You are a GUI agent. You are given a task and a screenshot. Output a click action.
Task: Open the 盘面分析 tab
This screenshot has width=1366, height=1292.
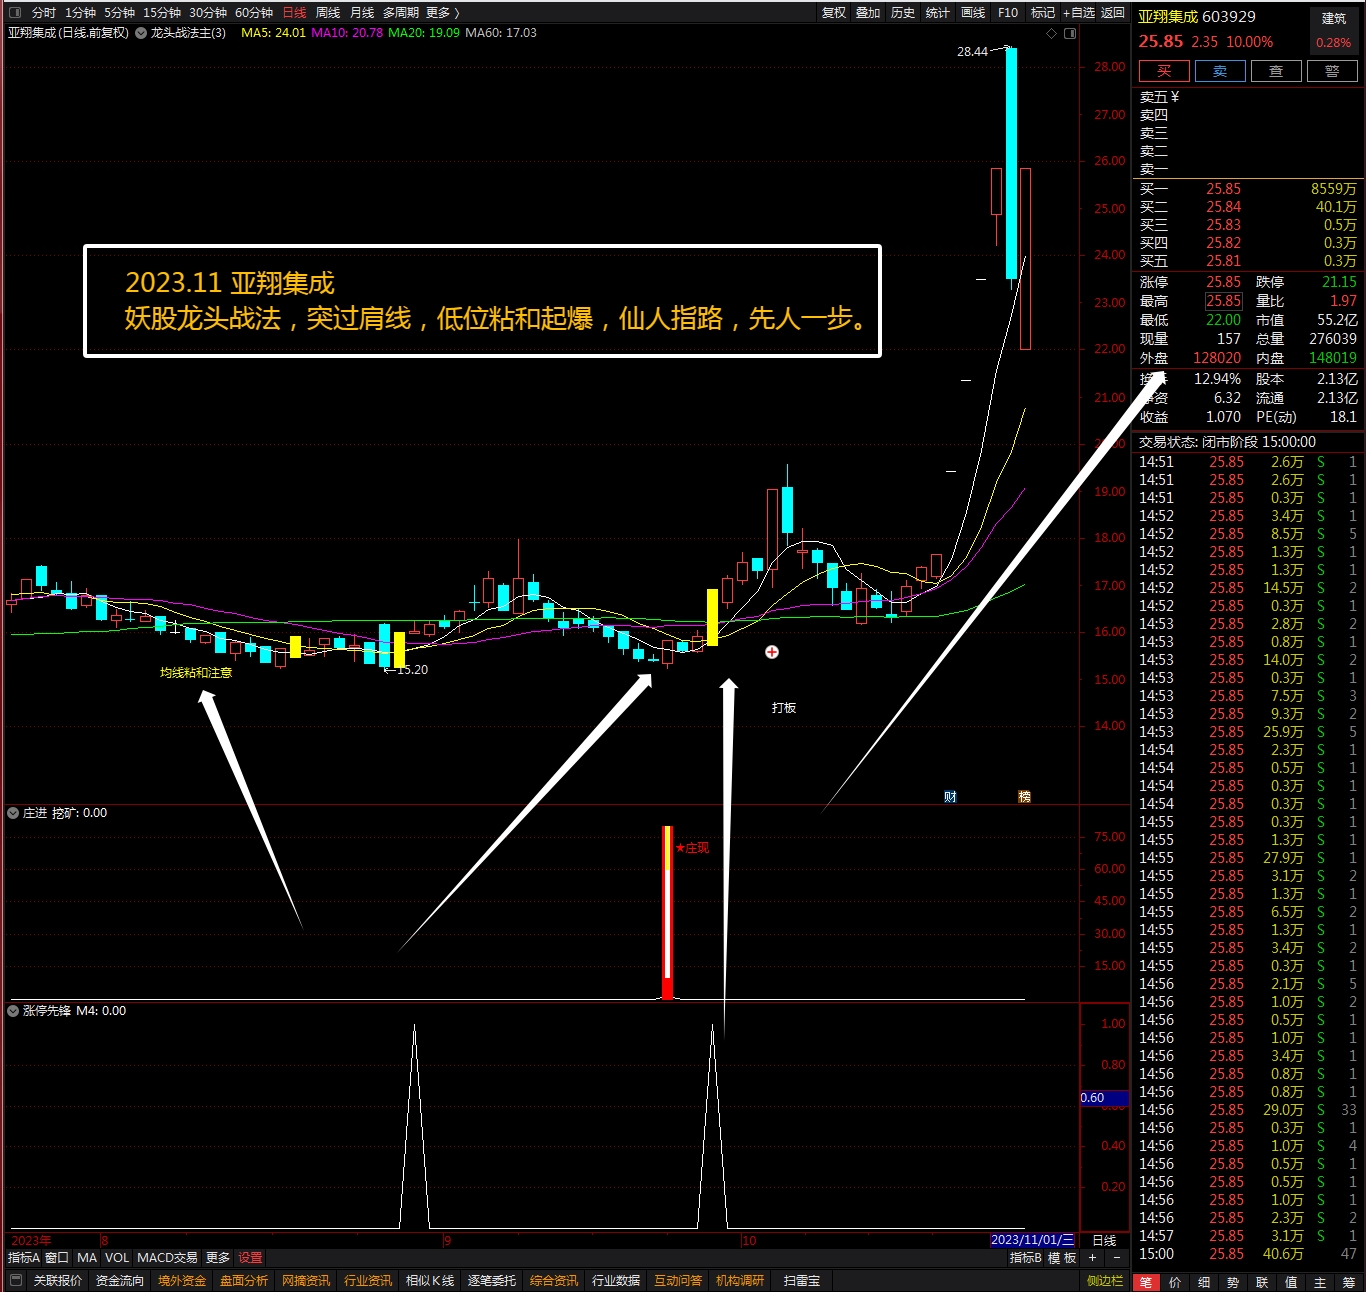(244, 1281)
